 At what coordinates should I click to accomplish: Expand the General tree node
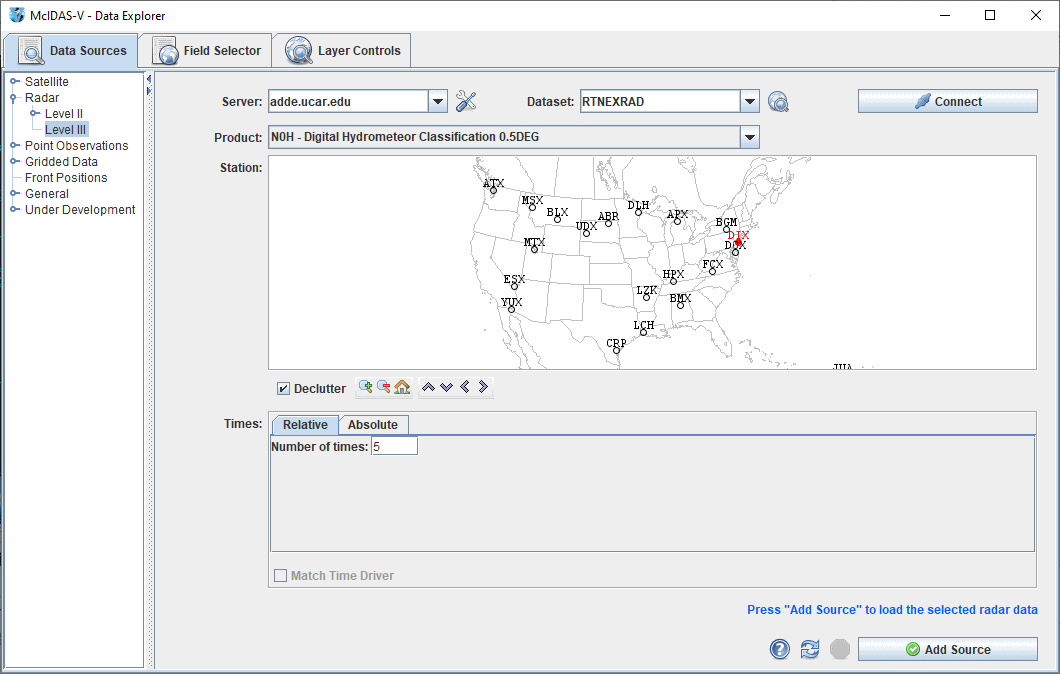tap(14, 193)
